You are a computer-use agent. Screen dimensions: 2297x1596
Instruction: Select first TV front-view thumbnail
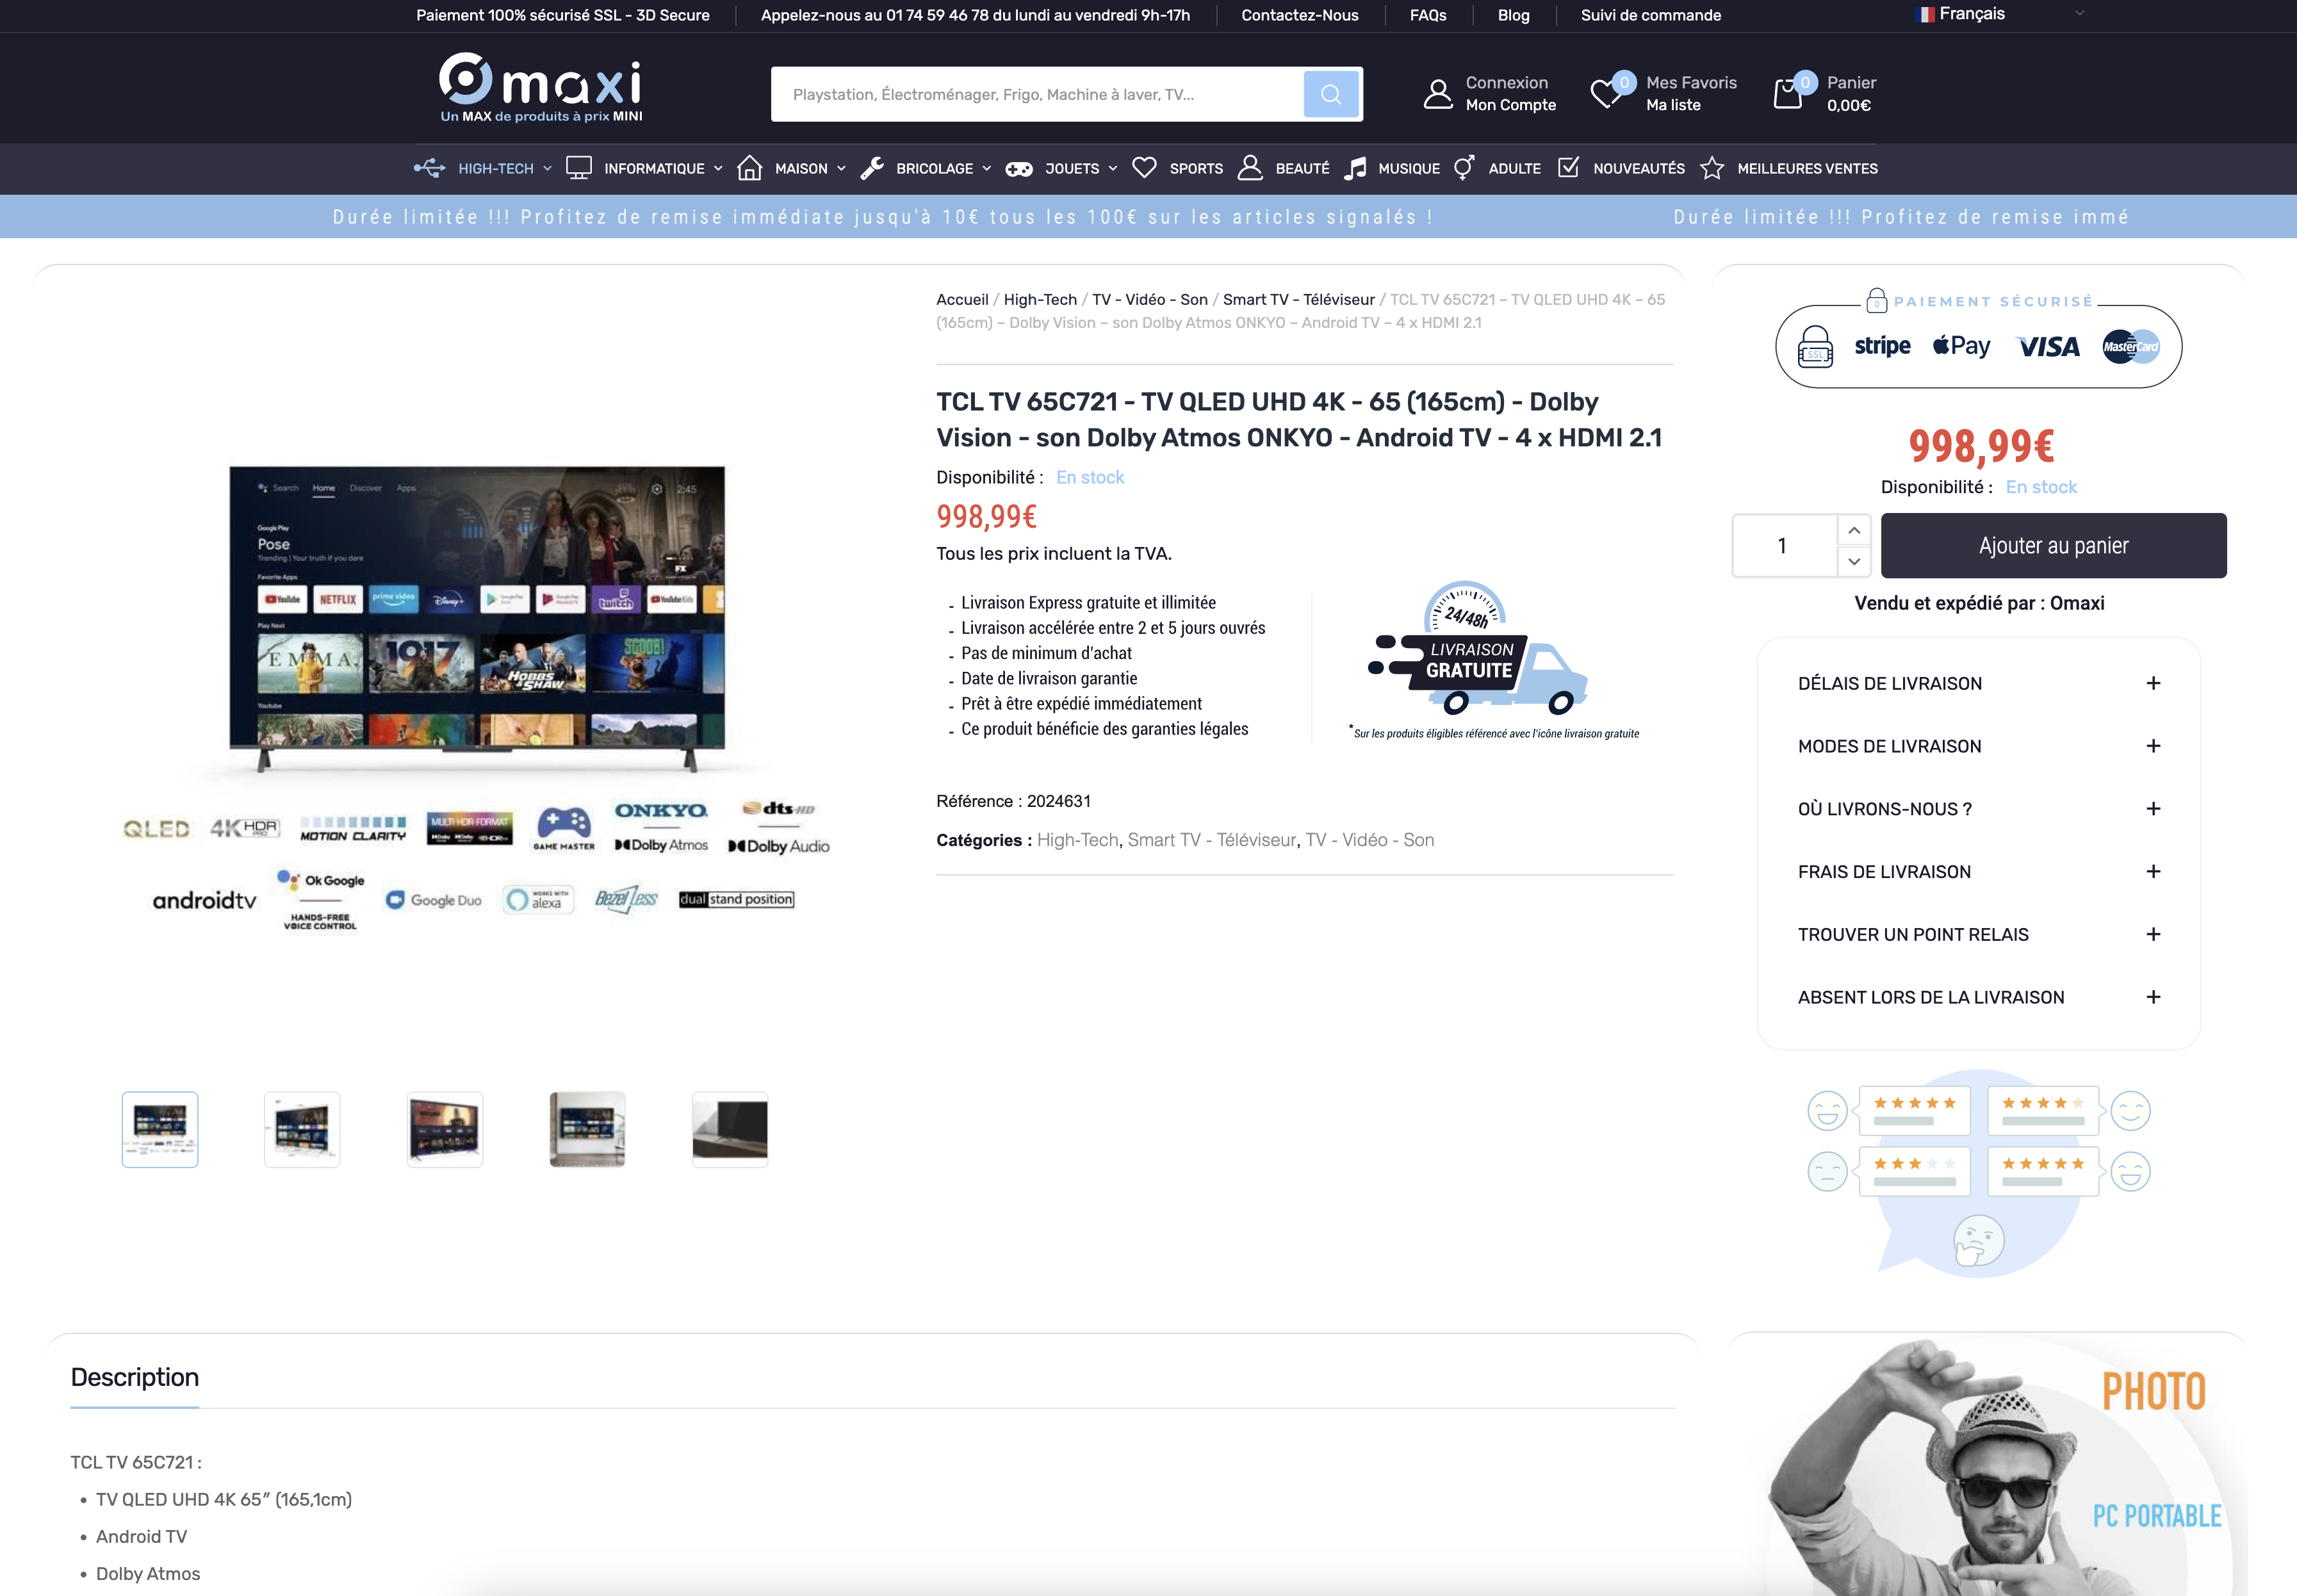pyautogui.click(x=160, y=1129)
